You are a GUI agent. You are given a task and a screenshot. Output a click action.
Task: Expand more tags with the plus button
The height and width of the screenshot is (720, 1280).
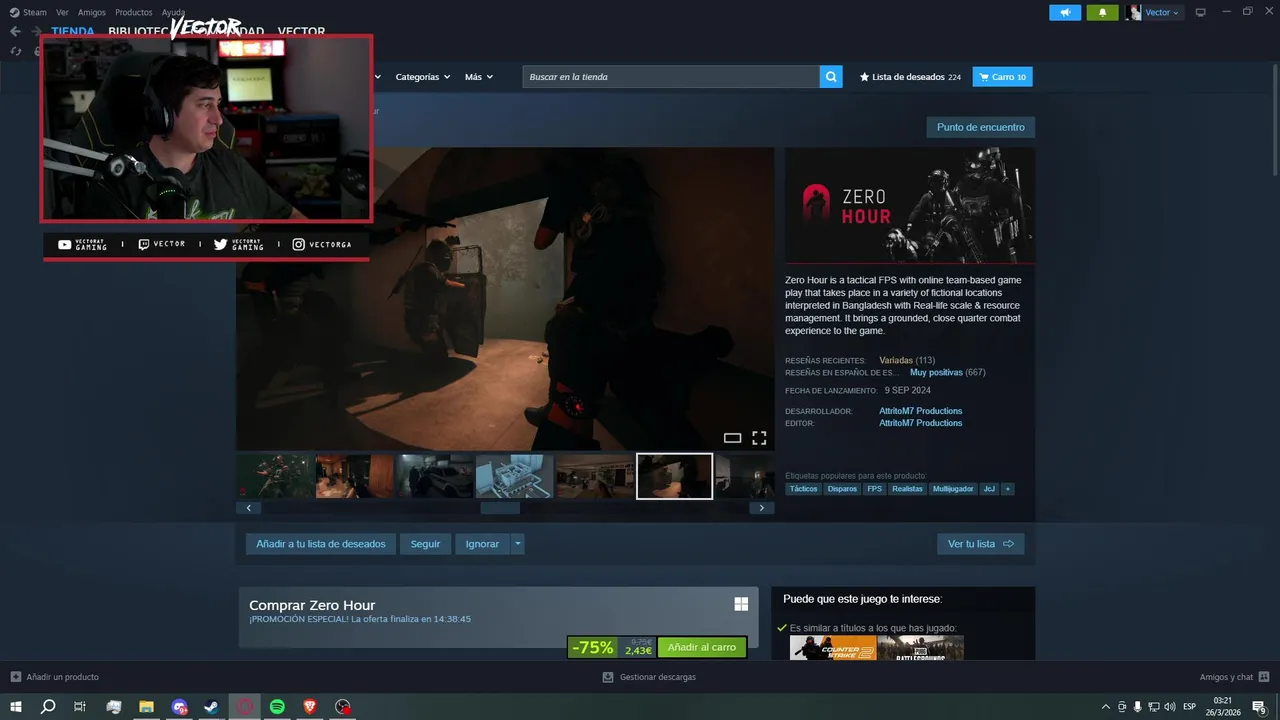pos(1008,489)
